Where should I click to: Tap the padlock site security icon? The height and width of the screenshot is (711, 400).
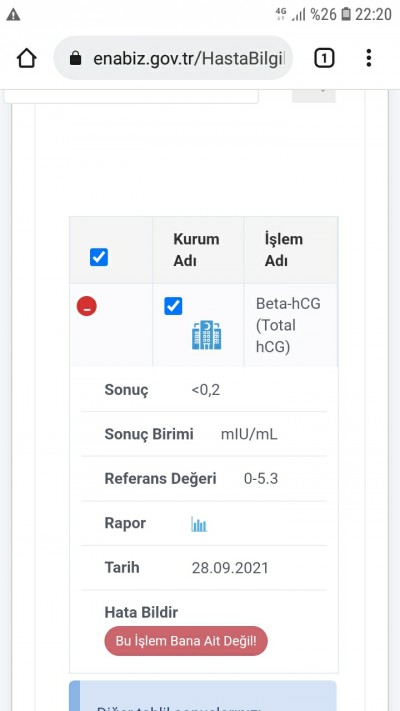pos(76,58)
